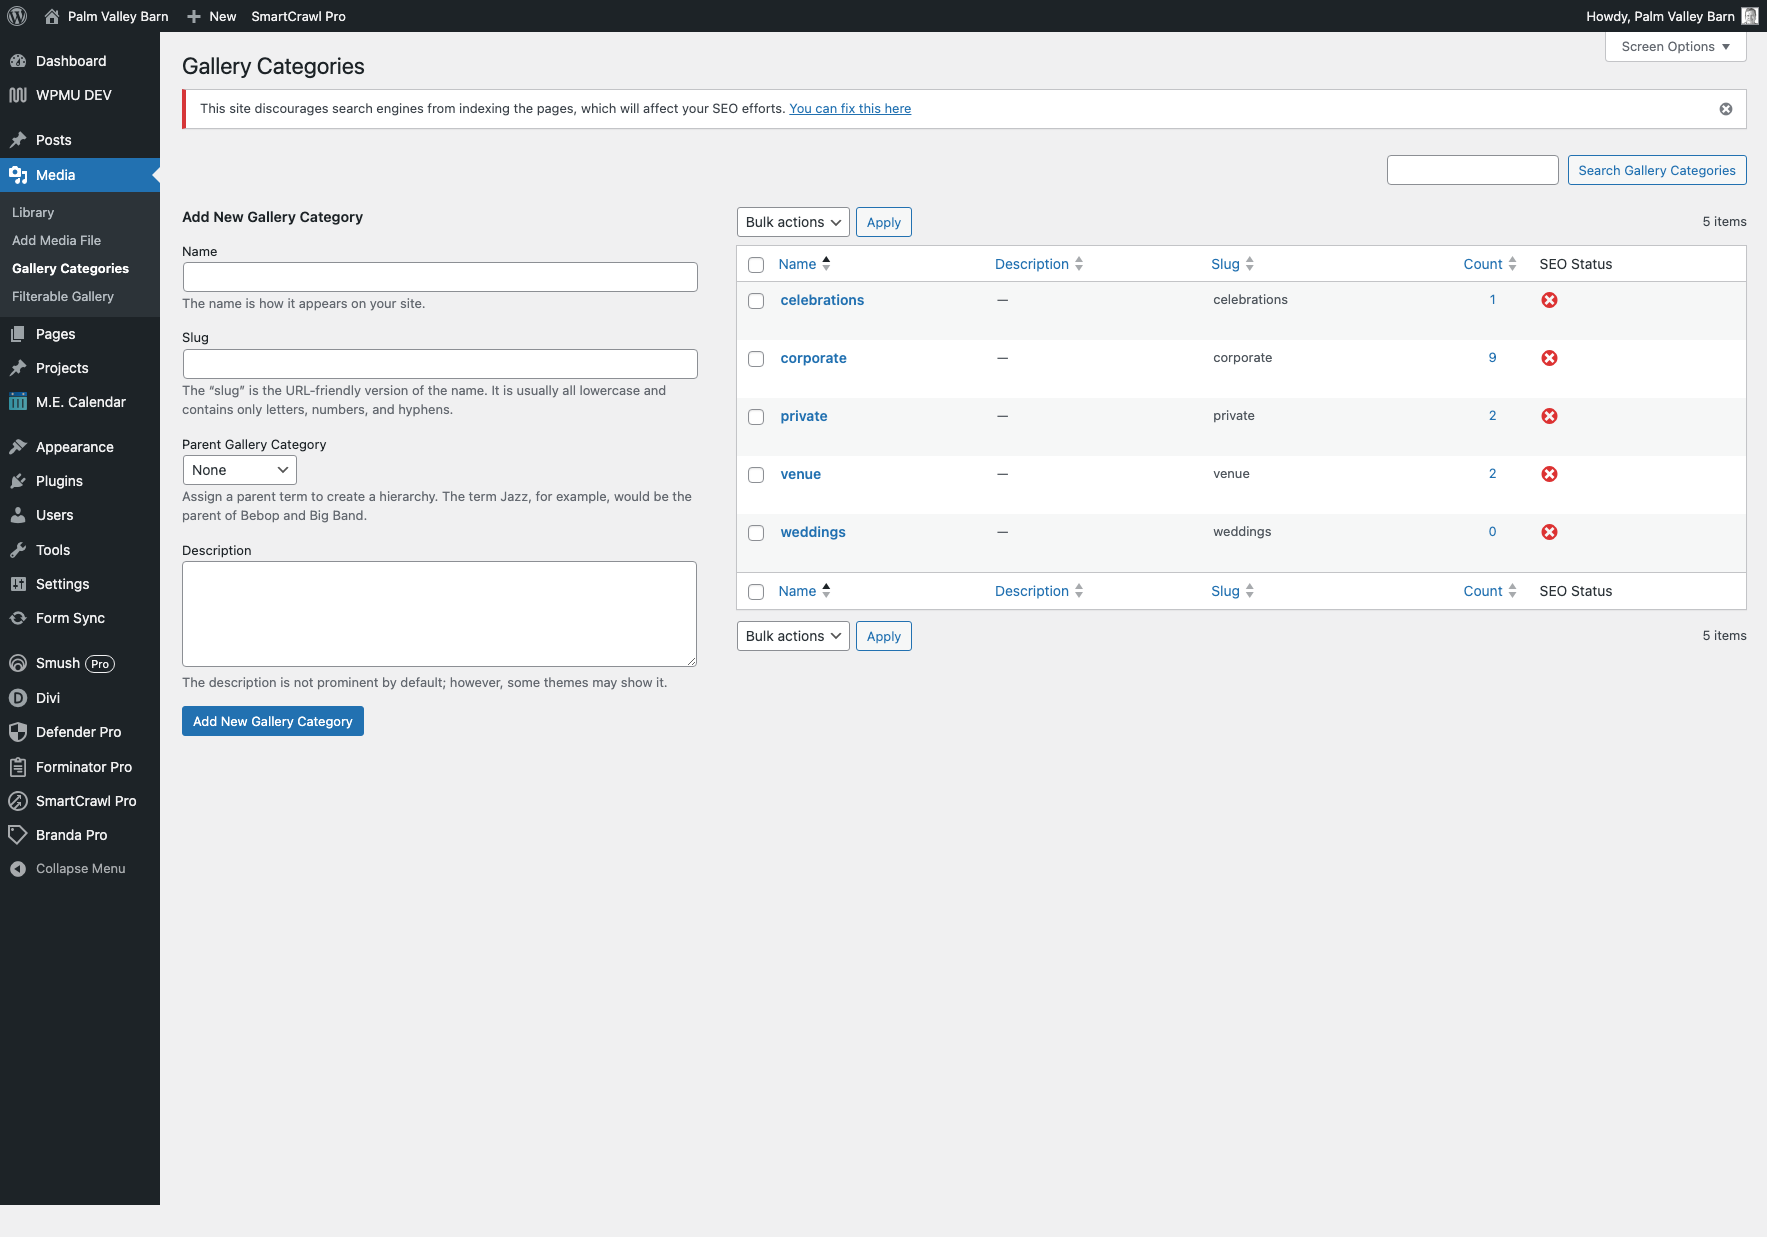Click the Dashboard gauge icon
Image resolution: width=1767 pixels, height=1237 pixels.
(18, 61)
